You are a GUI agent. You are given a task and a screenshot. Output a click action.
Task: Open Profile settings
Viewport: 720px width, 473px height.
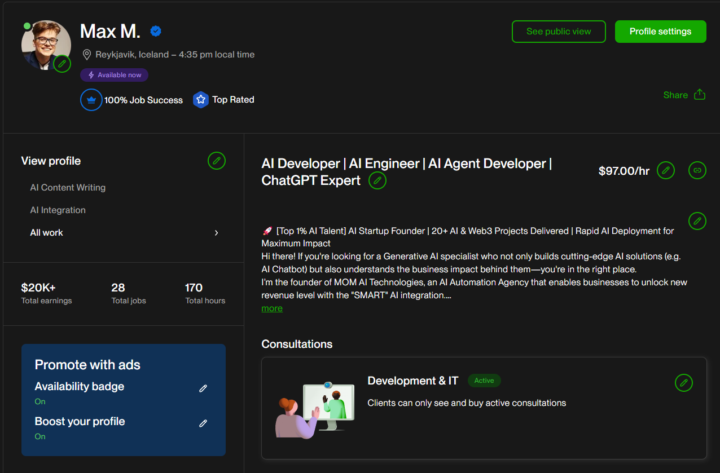tap(660, 31)
